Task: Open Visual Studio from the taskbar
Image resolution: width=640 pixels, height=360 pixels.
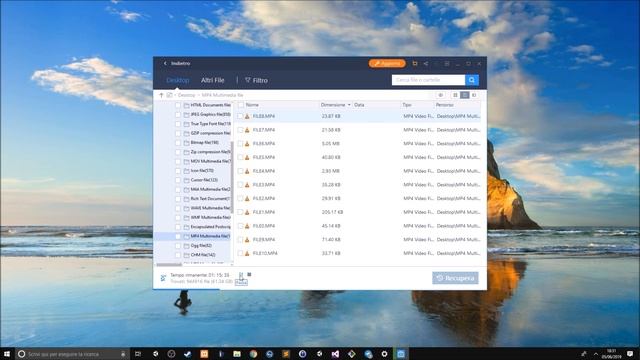Action: point(335,354)
